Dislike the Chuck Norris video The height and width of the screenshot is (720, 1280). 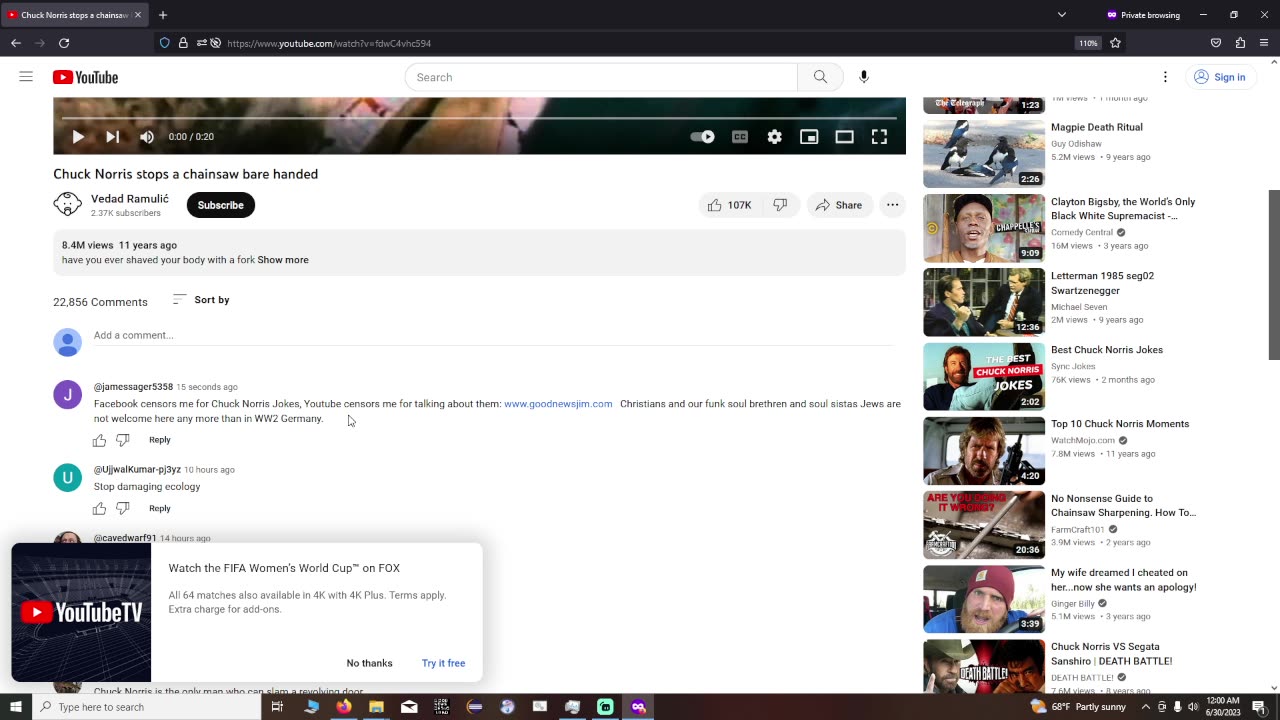coord(780,205)
